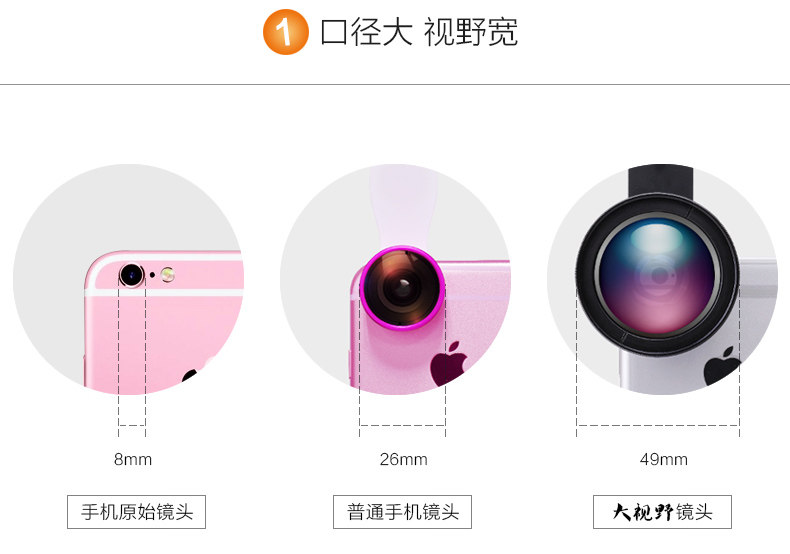
Task: Click the large black wide-view lens
Action: tap(657, 275)
